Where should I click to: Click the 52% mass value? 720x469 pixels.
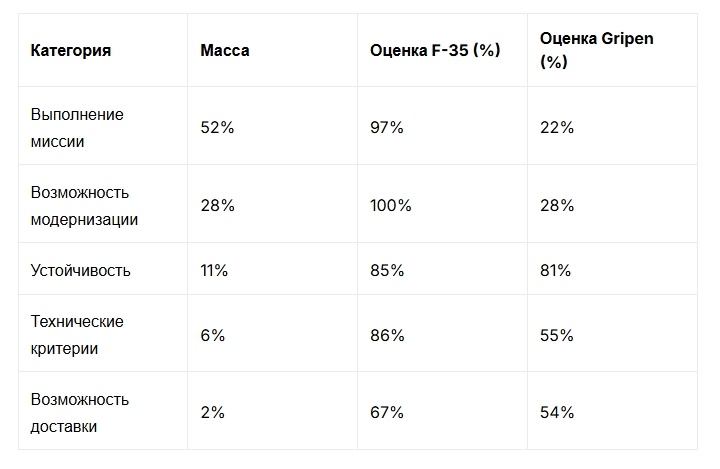tap(217, 127)
